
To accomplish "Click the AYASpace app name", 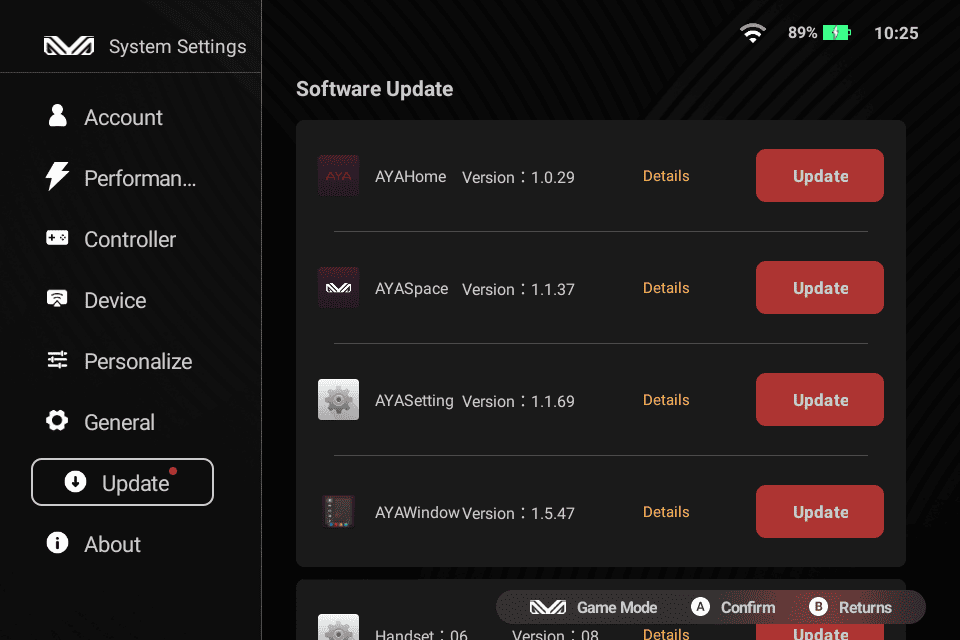I will 411,288.
